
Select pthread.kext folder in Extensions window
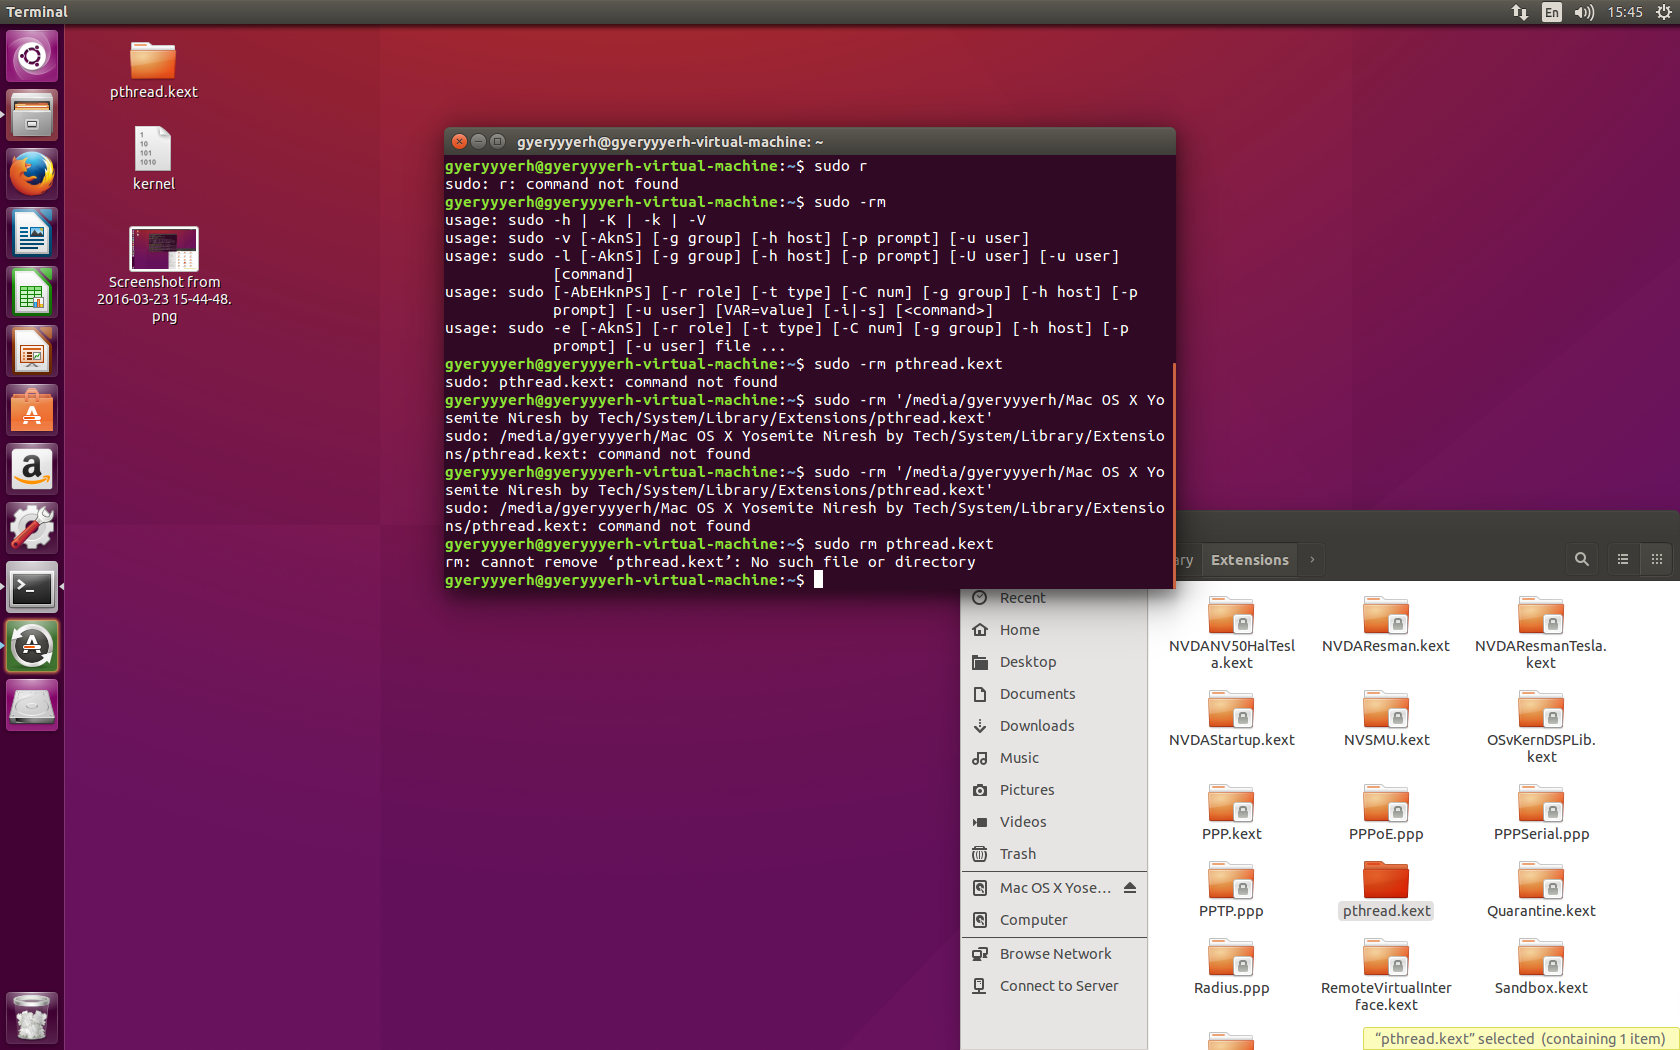(x=1386, y=890)
